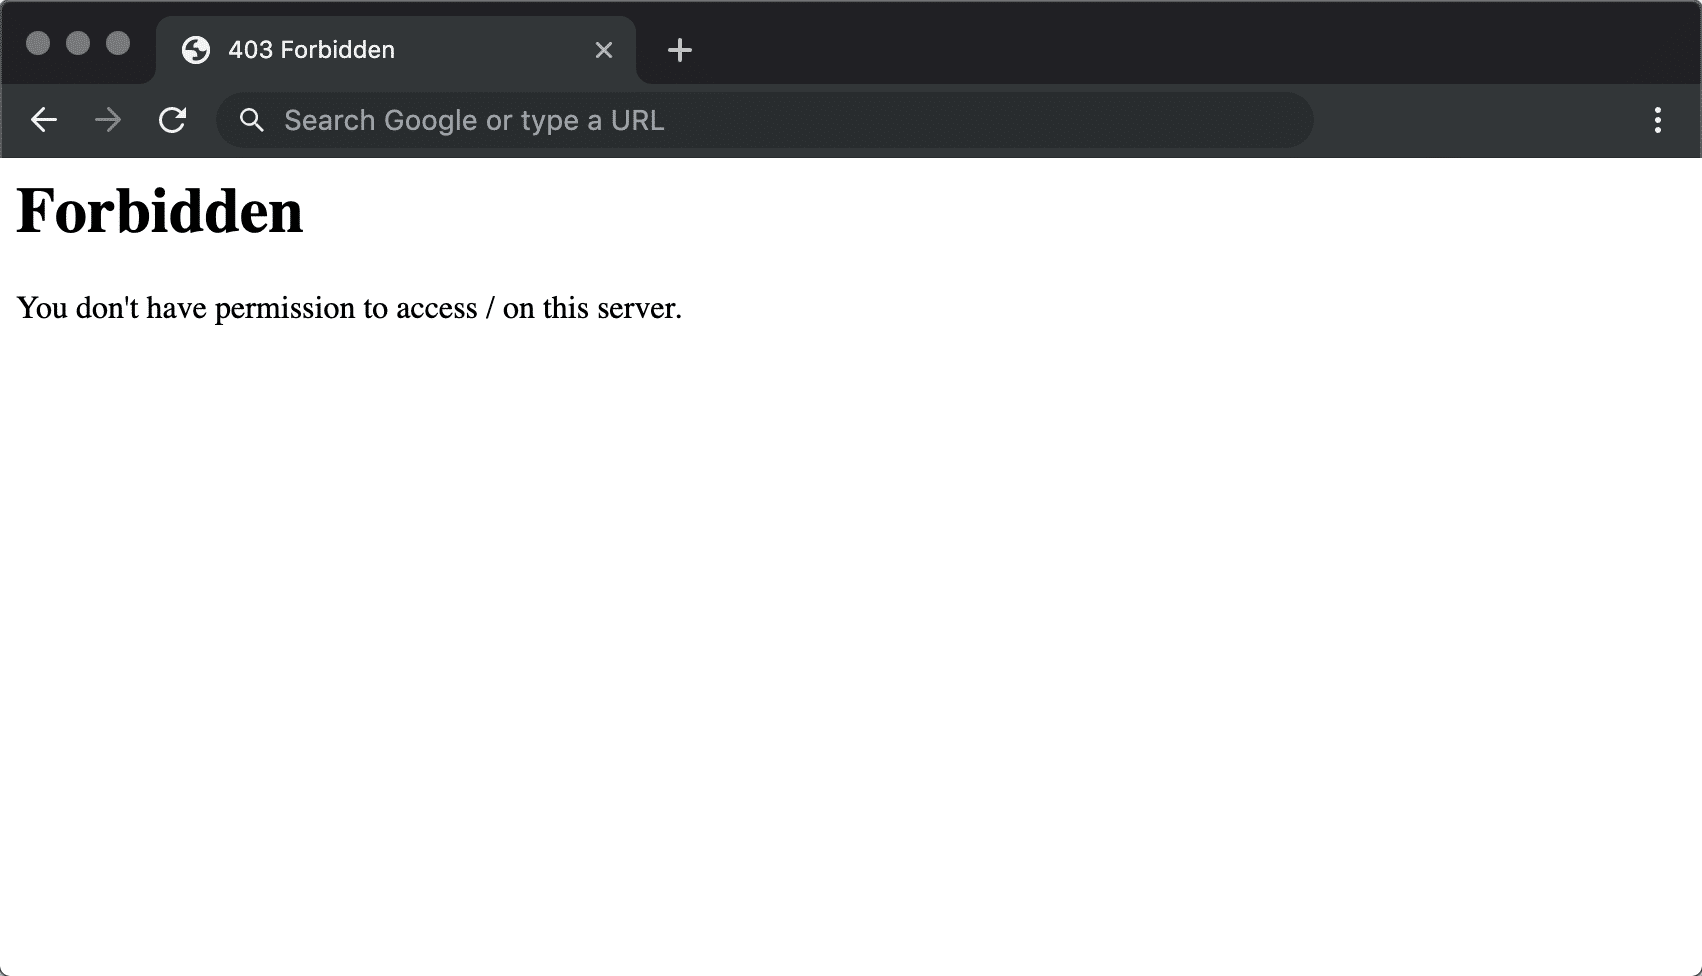The width and height of the screenshot is (1702, 976).
Task: Click the yellow traffic light window control
Action: tap(79, 43)
